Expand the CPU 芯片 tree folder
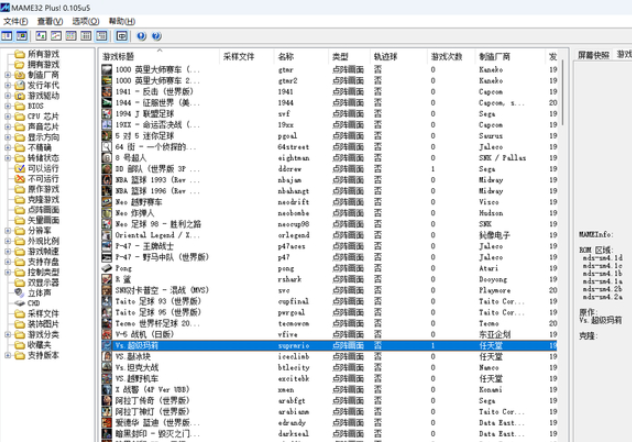This screenshot has width=632, height=442. click(x=8, y=116)
